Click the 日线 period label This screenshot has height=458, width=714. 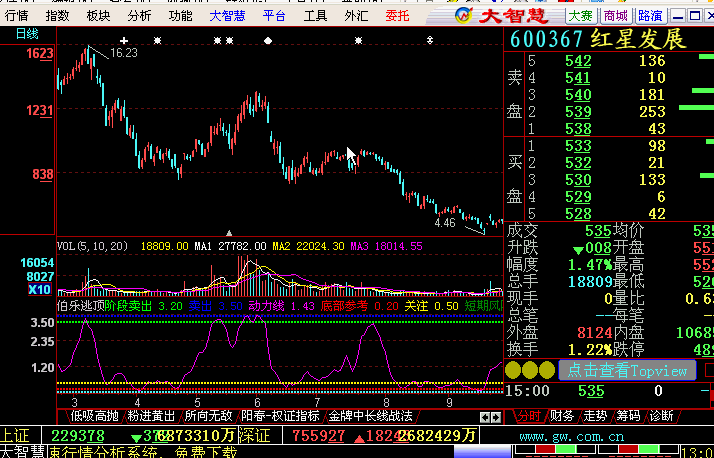pyautogui.click(x=27, y=33)
